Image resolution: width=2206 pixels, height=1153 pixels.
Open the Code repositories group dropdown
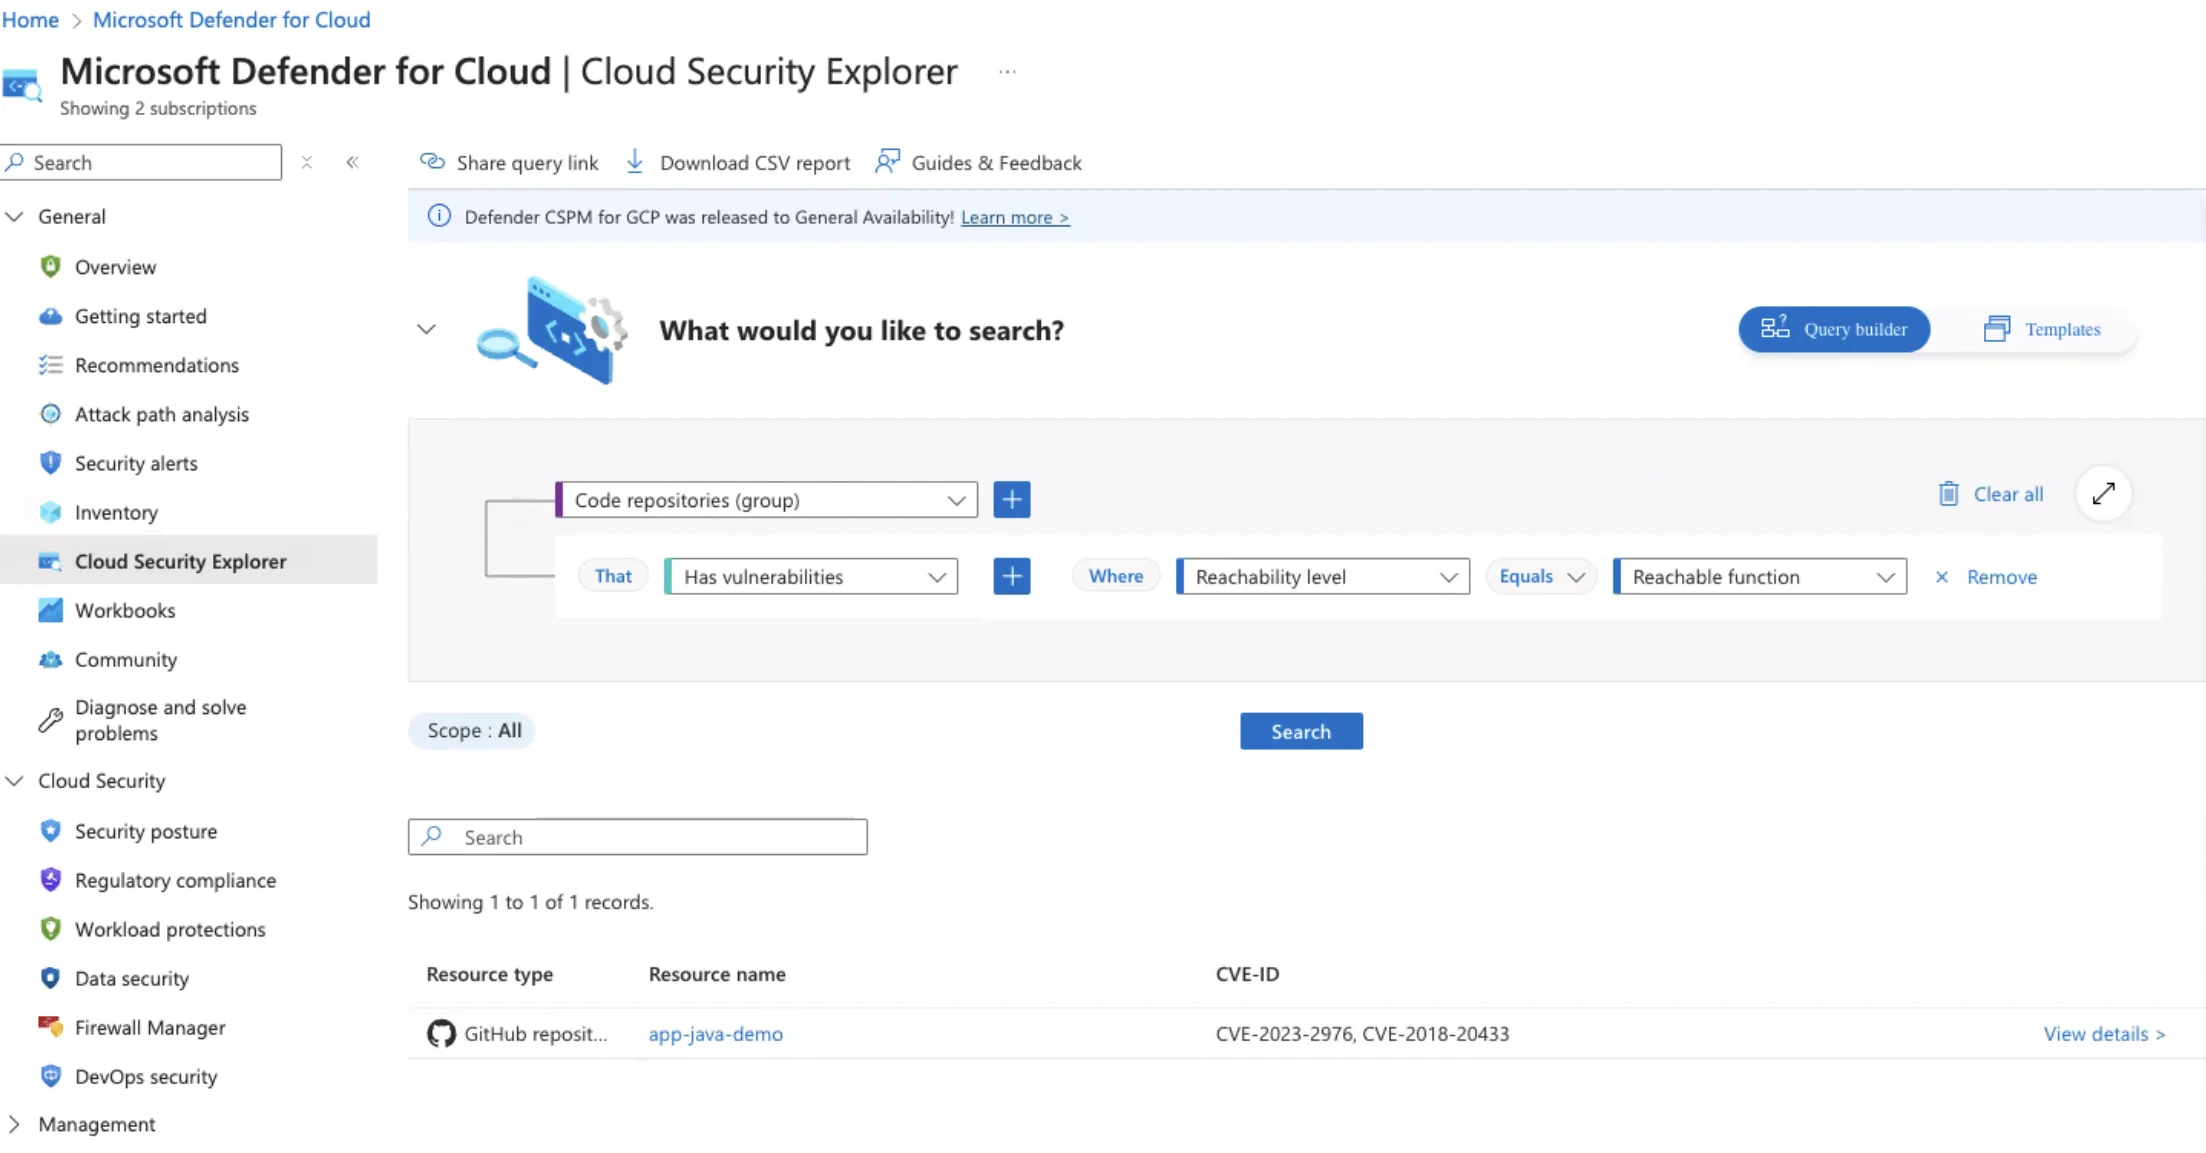tap(767, 500)
